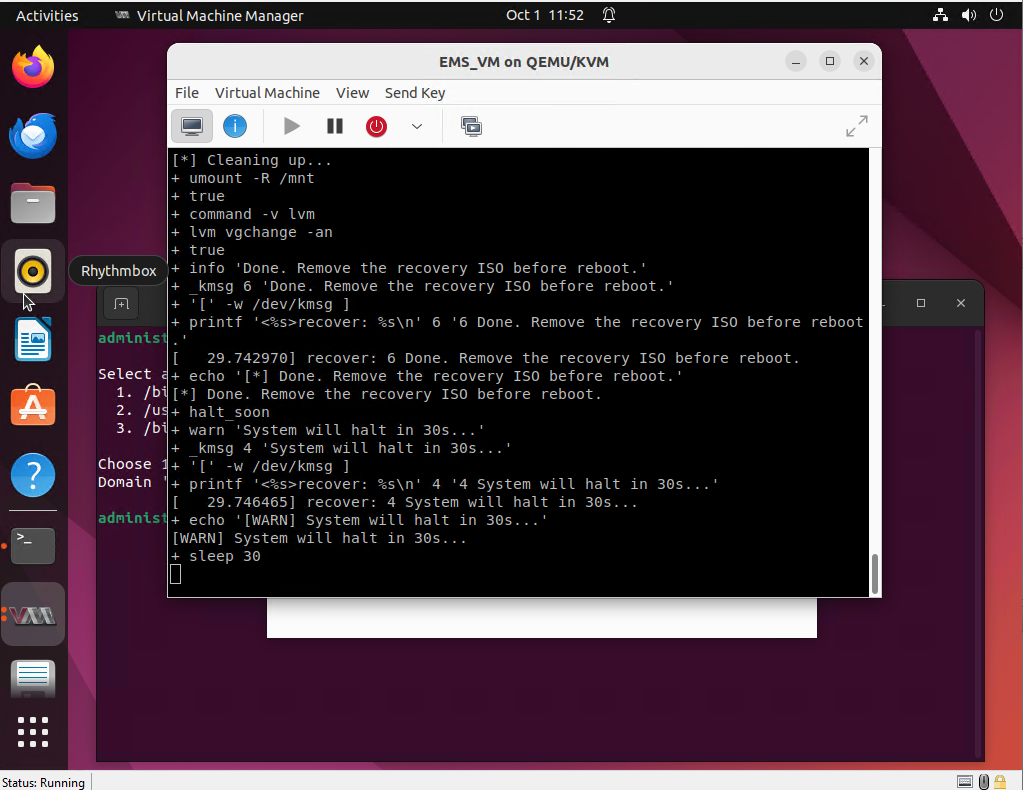Screen dimensions: 1023x790
Task: Click Activities in the top bar
Action: coord(47,15)
